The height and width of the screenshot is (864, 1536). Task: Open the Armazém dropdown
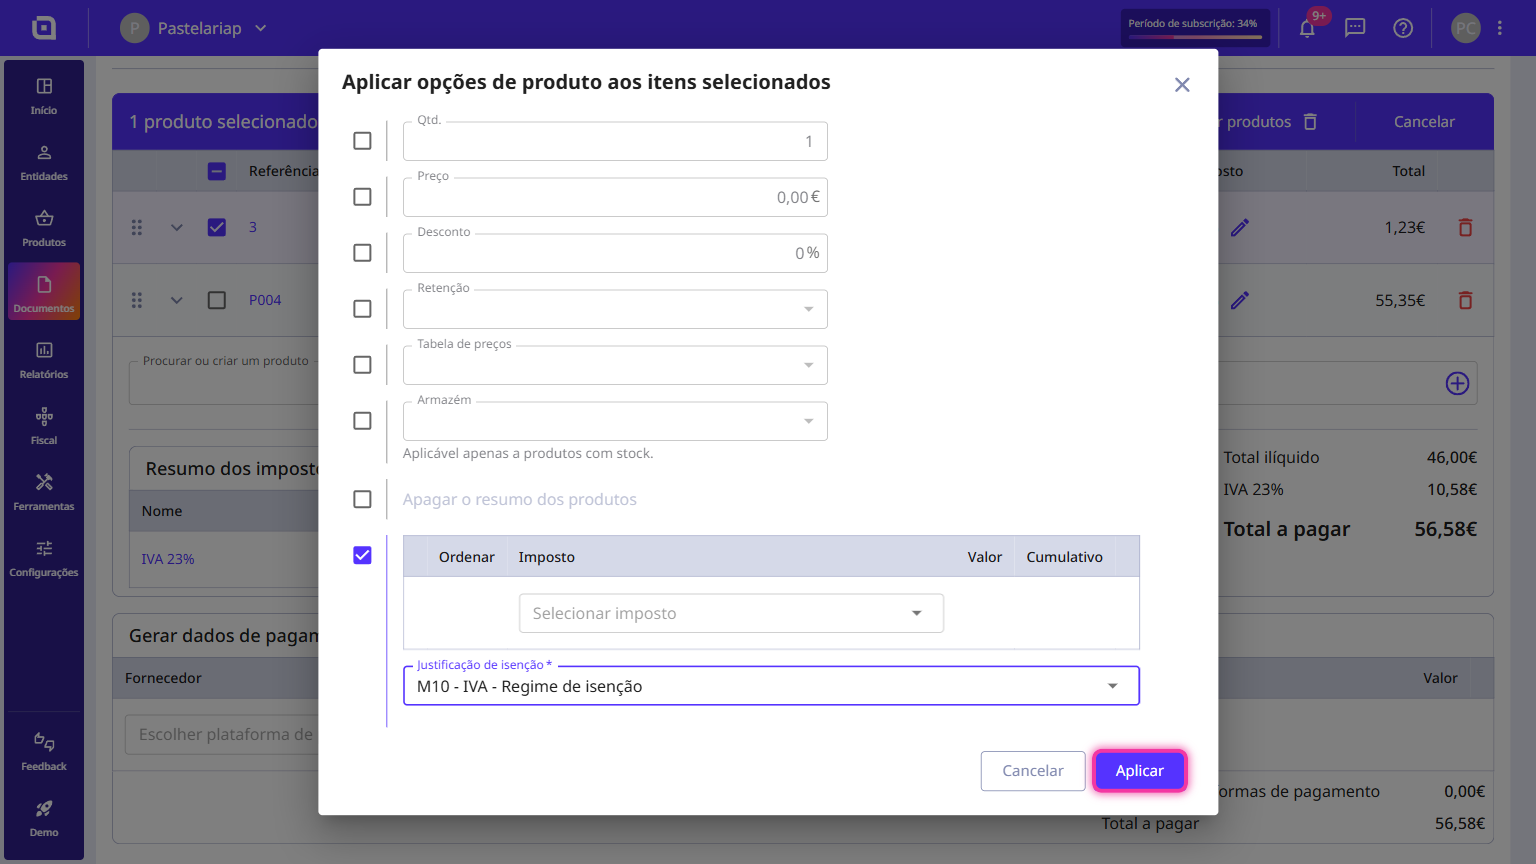[615, 421]
